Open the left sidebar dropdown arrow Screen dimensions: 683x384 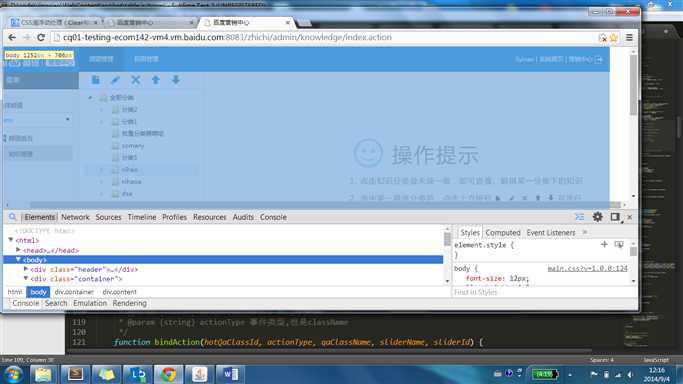point(68,119)
